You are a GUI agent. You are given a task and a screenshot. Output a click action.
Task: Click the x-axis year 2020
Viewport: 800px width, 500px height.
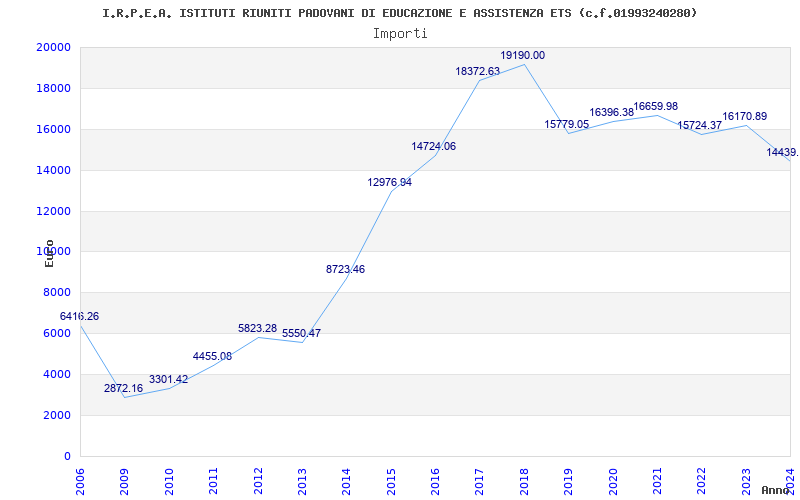pyautogui.click(x=613, y=481)
